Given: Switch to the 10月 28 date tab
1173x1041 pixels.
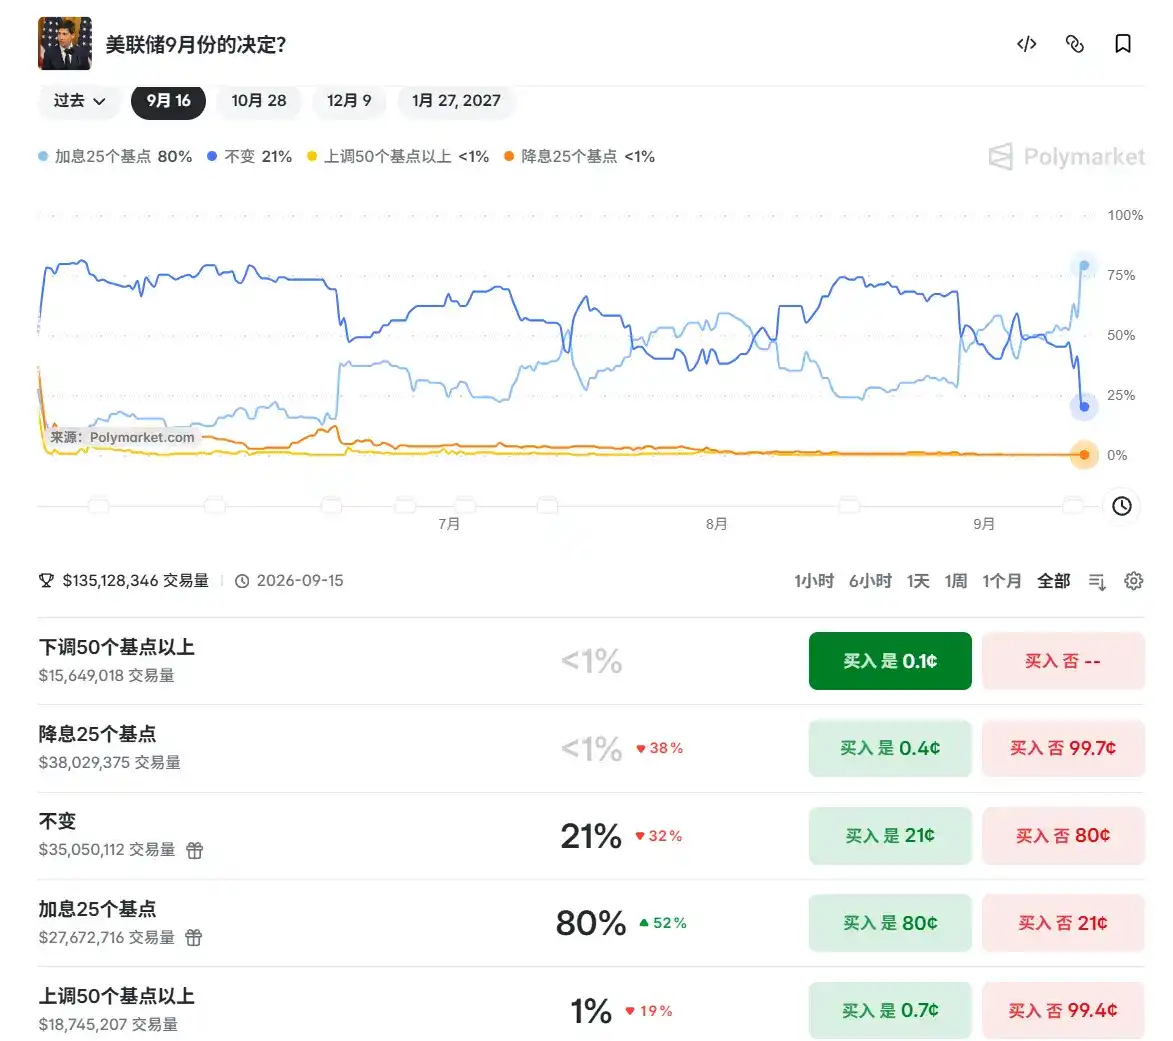Looking at the screenshot, I should (x=259, y=101).
